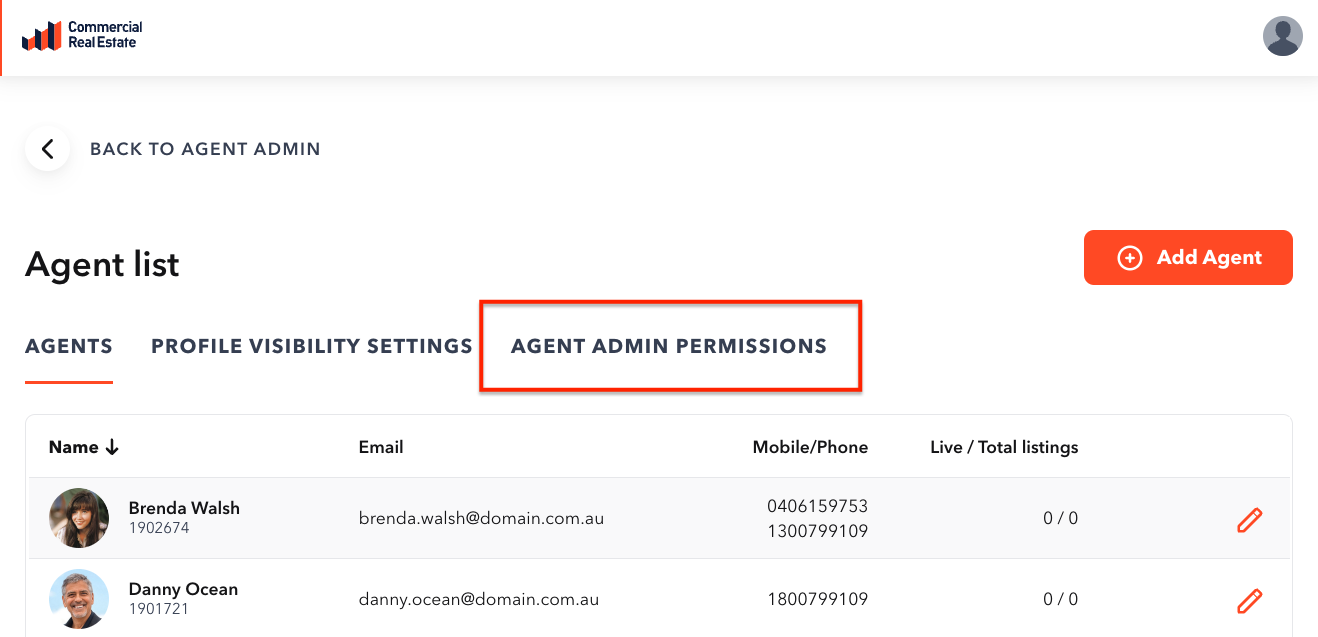Open Danny Ocean's profile photo
The width and height of the screenshot is (1318, 637).
[x=79, y=599]
